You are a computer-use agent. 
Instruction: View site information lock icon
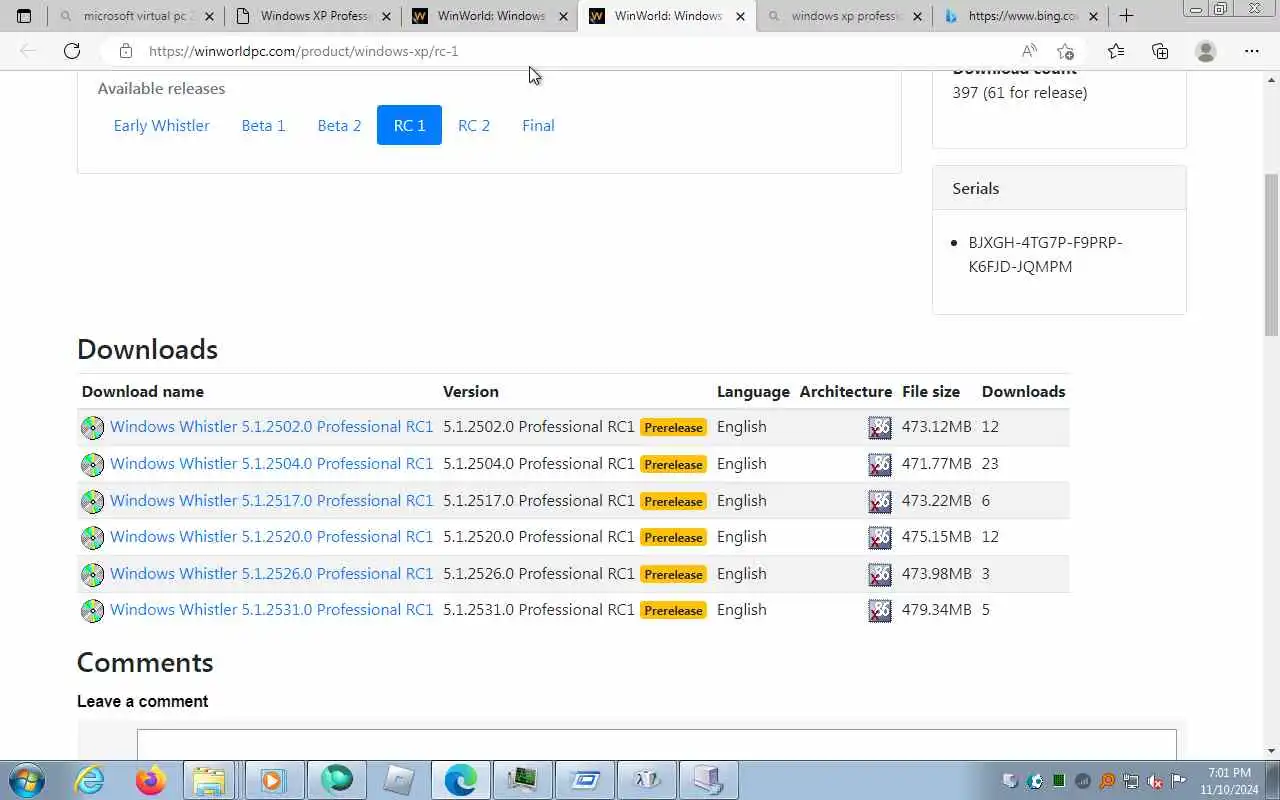125,51
